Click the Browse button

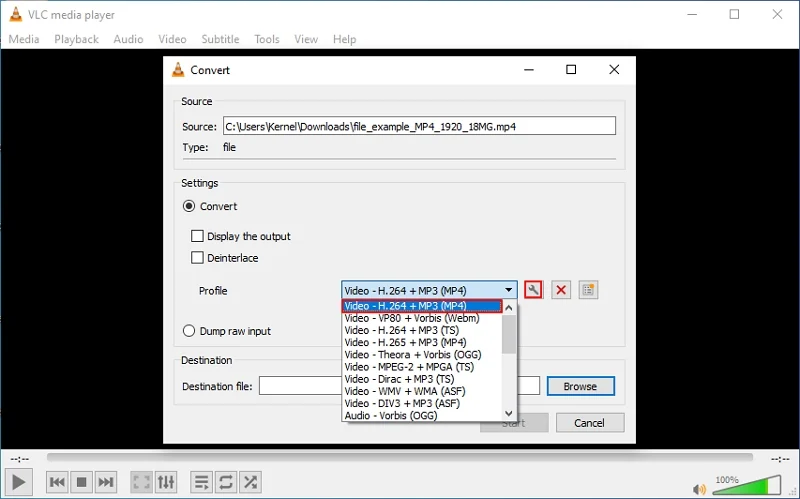point(581,386)
